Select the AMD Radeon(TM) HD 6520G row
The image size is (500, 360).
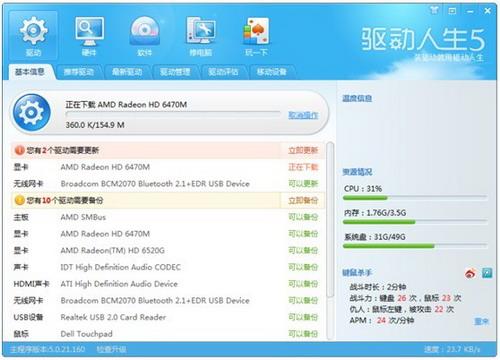pyautogui.click(x=168, y=250)
